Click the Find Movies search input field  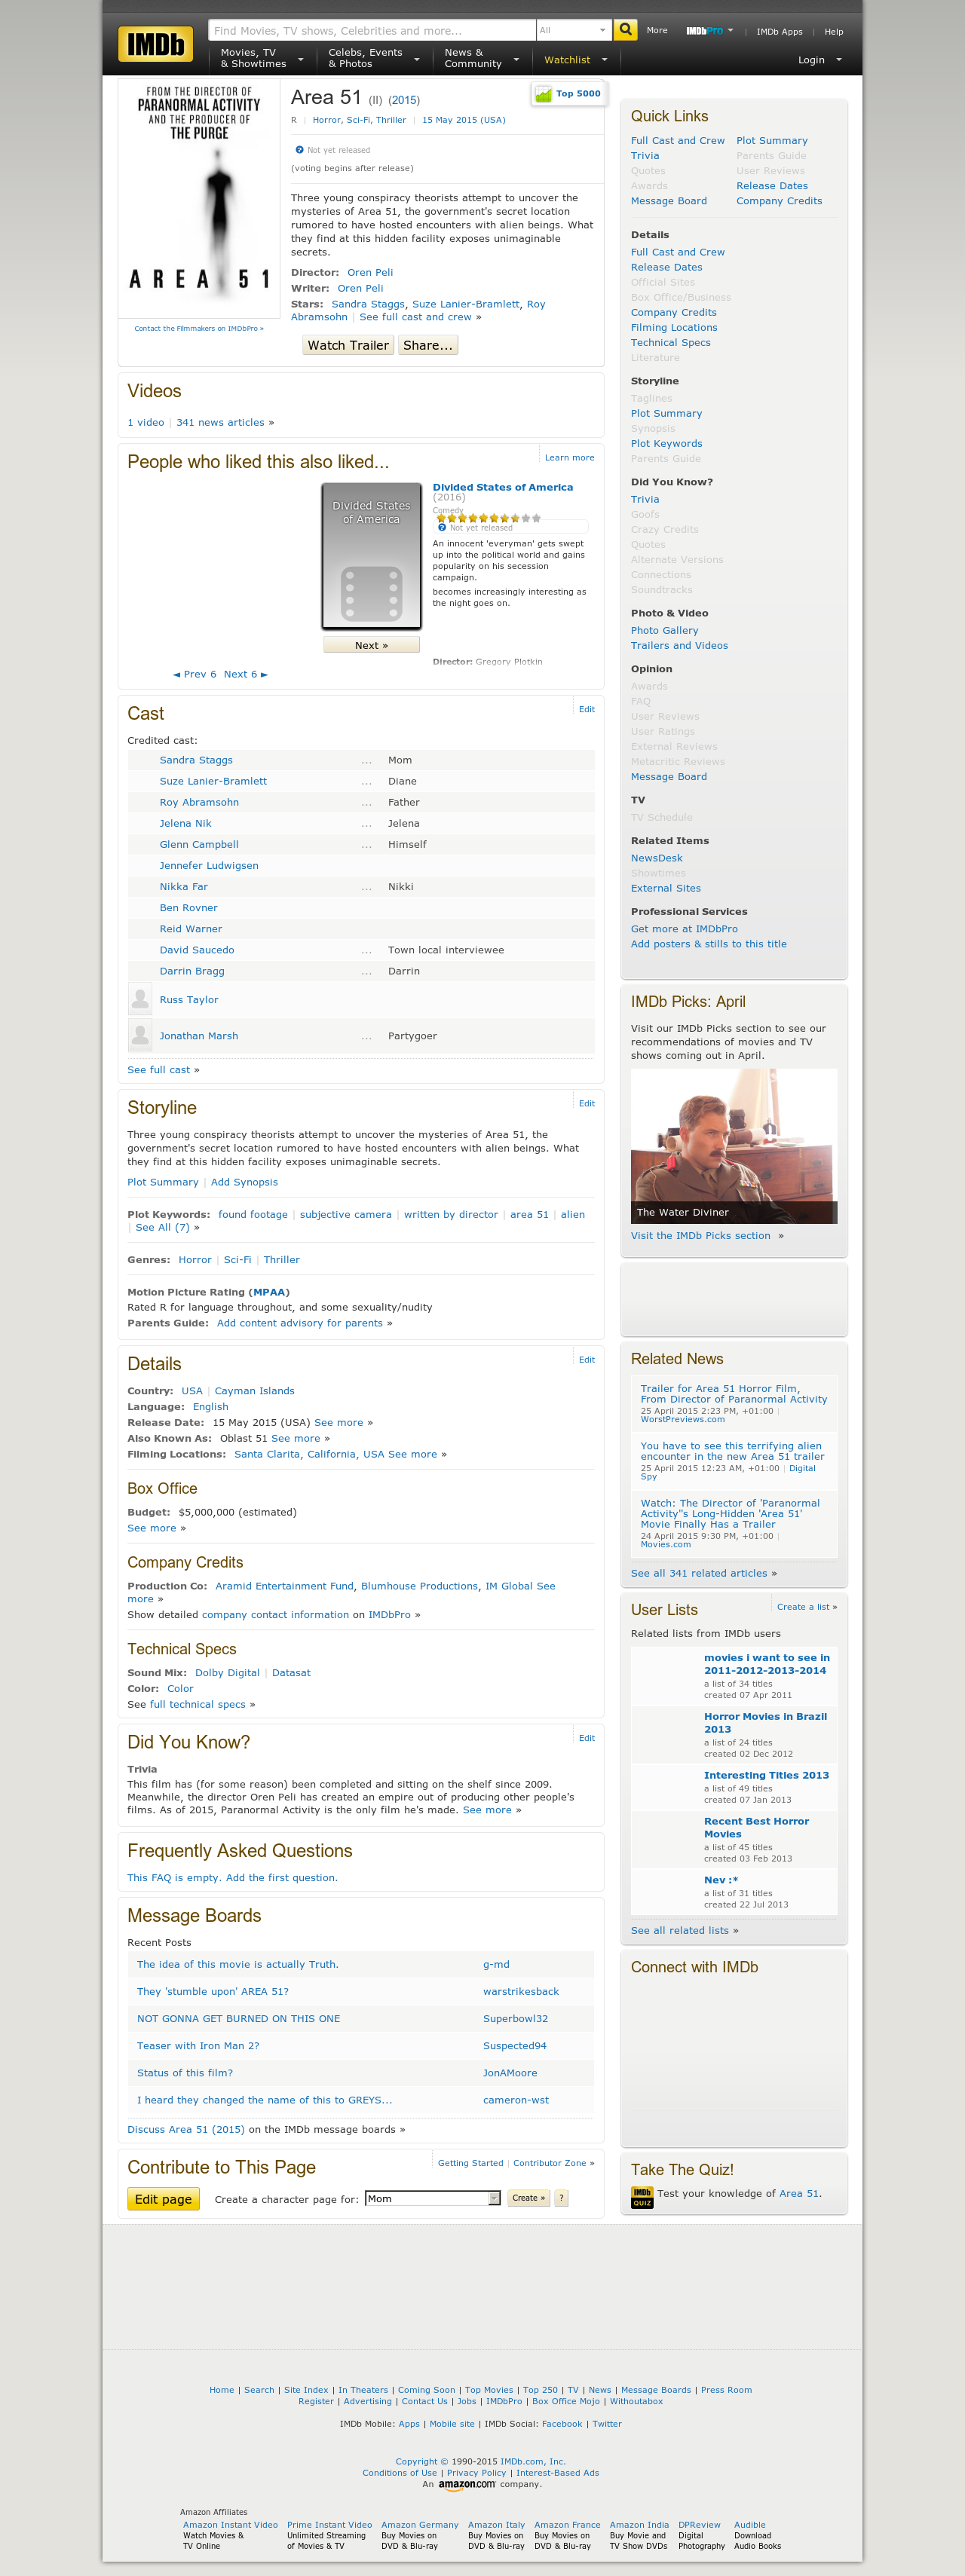[x=372, y=30]
